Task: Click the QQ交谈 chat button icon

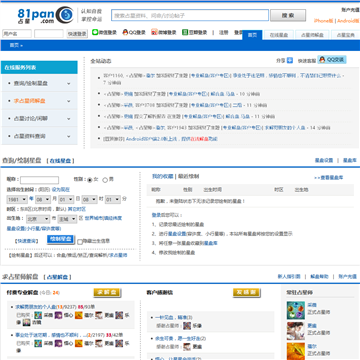Action: pos(332,60)
